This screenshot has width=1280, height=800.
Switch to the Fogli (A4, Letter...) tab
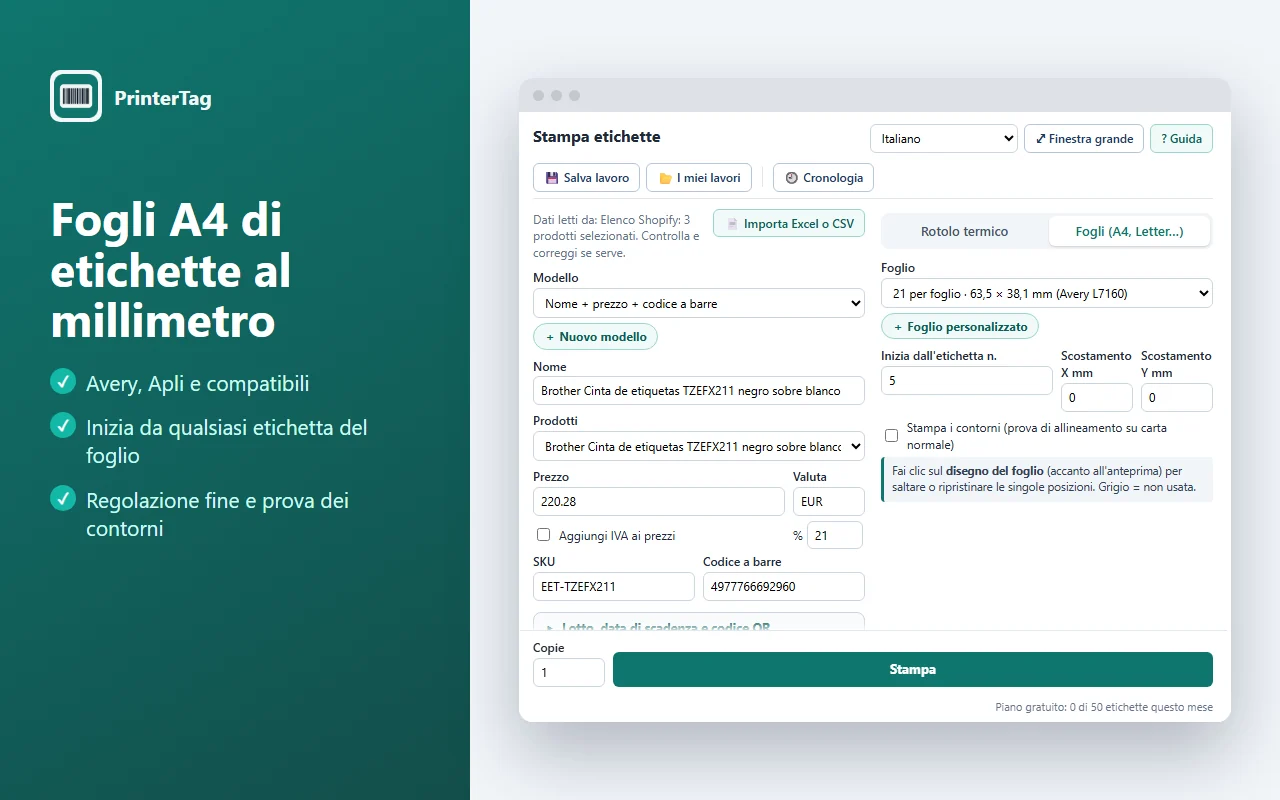tap(1130, 231)
